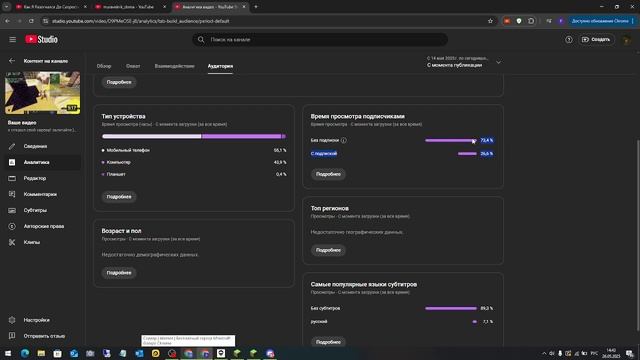The image size is (640, 360).
Task: Open Аналитика in the sidebar
Action: pyautogui.click(x=42, y=162)
